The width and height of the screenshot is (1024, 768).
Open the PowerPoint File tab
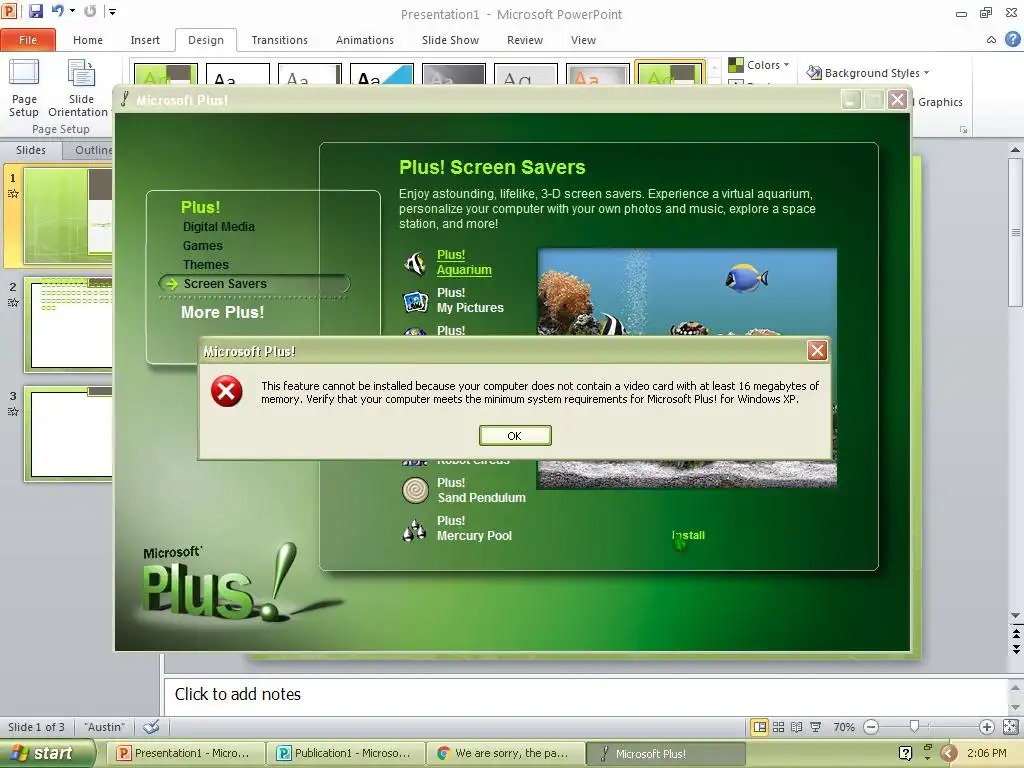coord(28,40)
